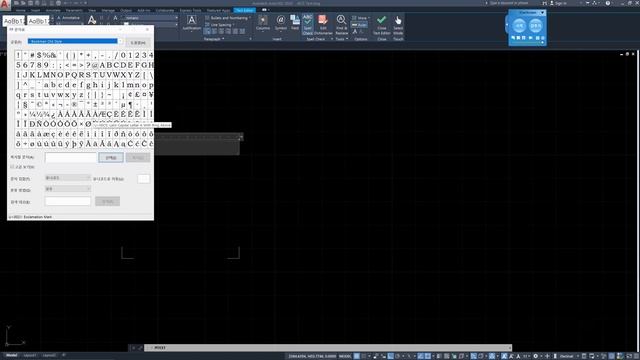The height and width of the screenshot is (360, 640).
Task: Click the large text mask A icon
Action: [92, 20]
